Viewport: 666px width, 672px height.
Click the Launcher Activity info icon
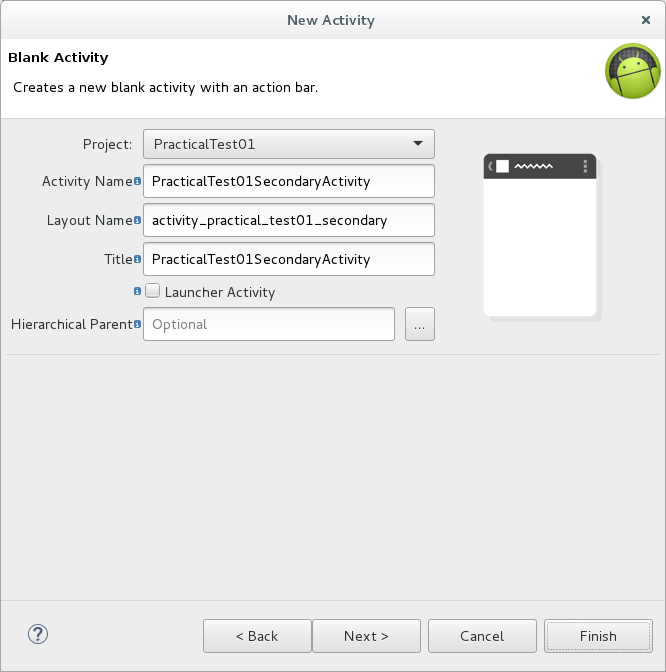coord(137,291)
